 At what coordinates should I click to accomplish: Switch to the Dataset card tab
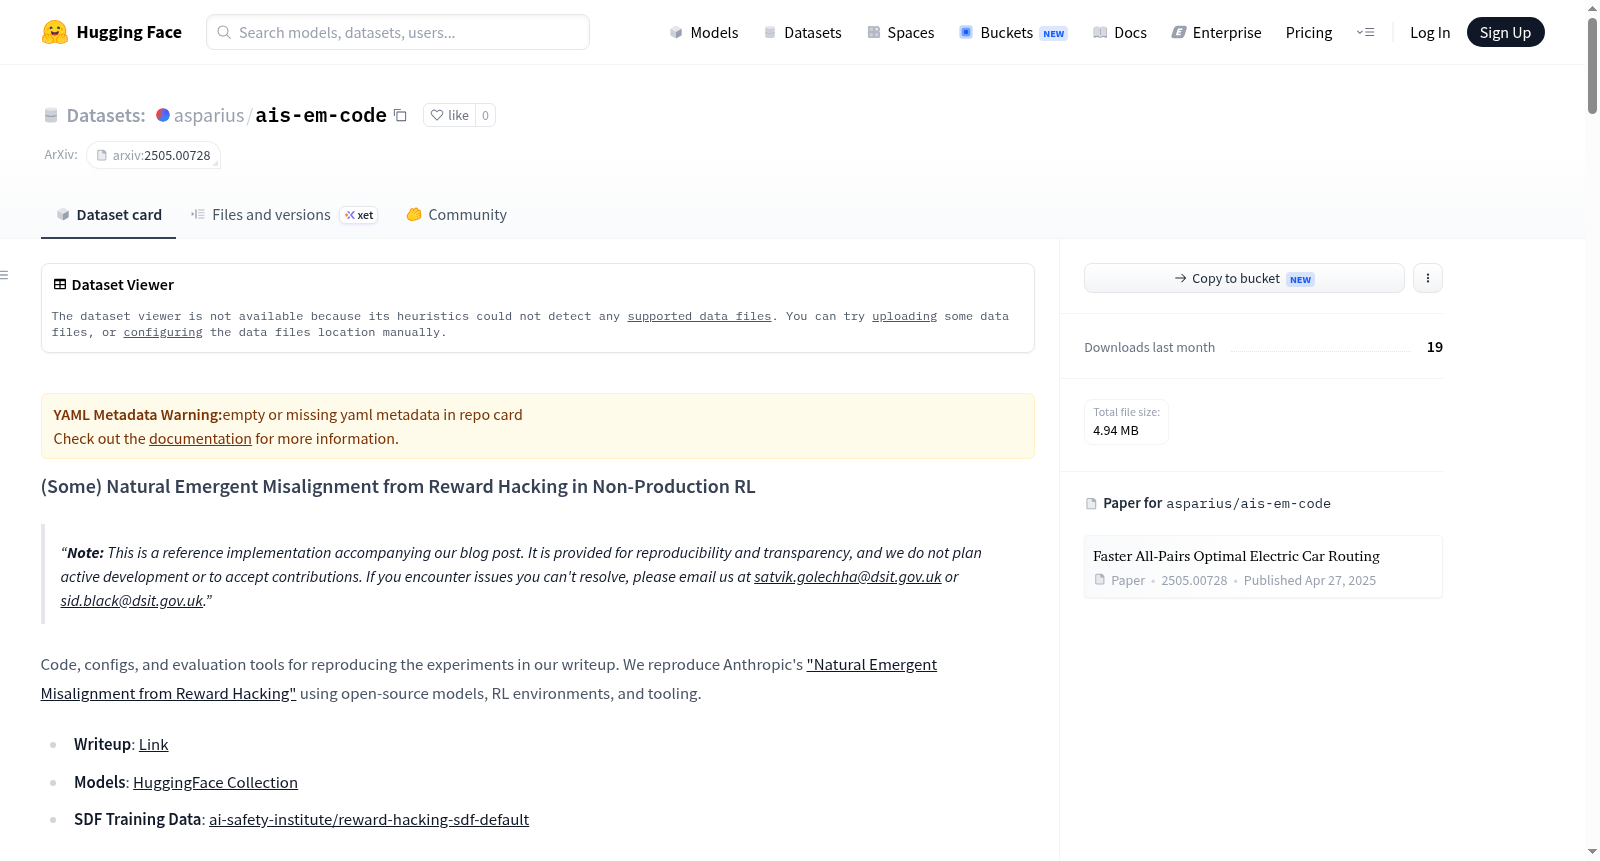tap(109, 215)
